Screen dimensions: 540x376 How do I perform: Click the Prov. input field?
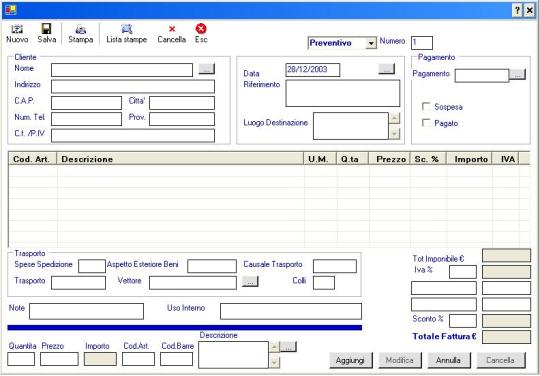click(182, 119)
